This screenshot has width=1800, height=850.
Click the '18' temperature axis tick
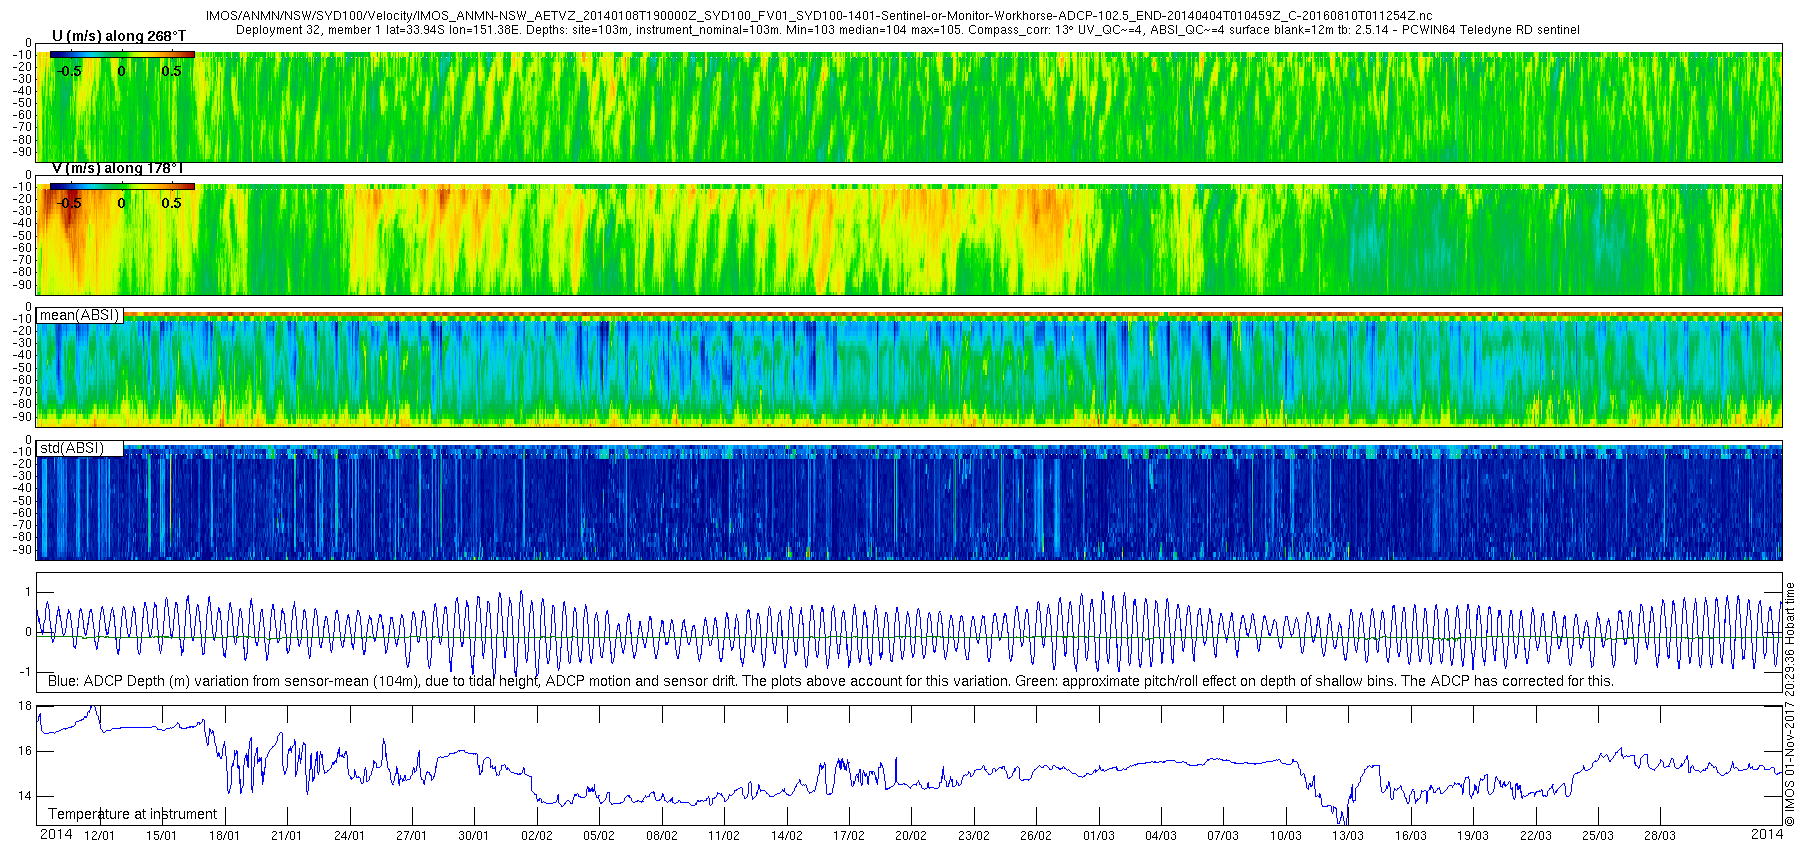pos(26,706)
